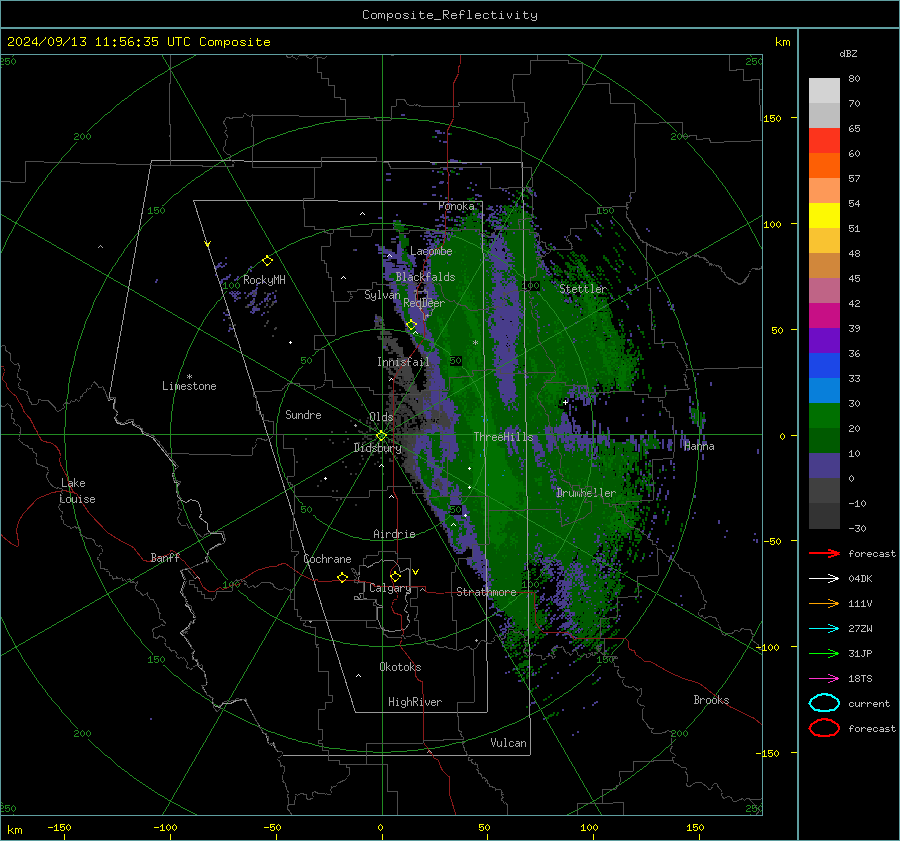This screenshot has height=841, width=900.
Task: Click the -150 bottom axis tick label
Action: coord(59,828)
